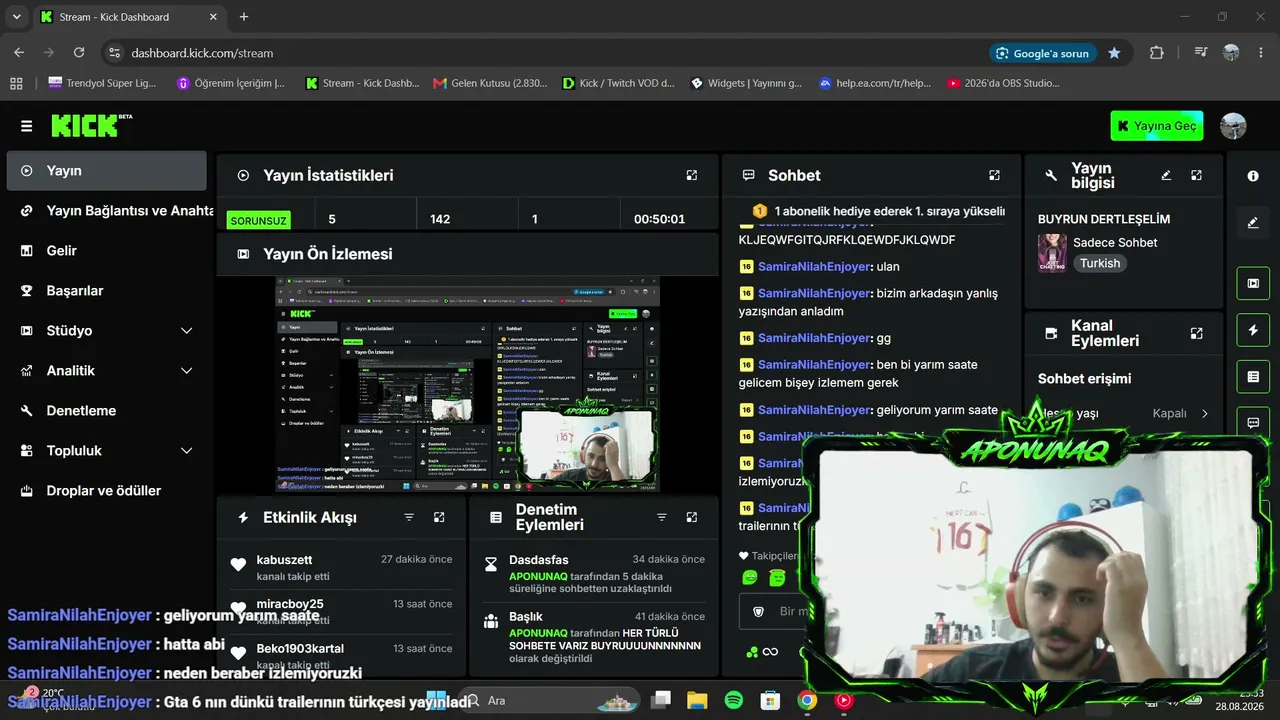The width and height of the screenshot is (1280, 720).
Task: Pop out the Sohbet chat panel
Action: (994, 175)
